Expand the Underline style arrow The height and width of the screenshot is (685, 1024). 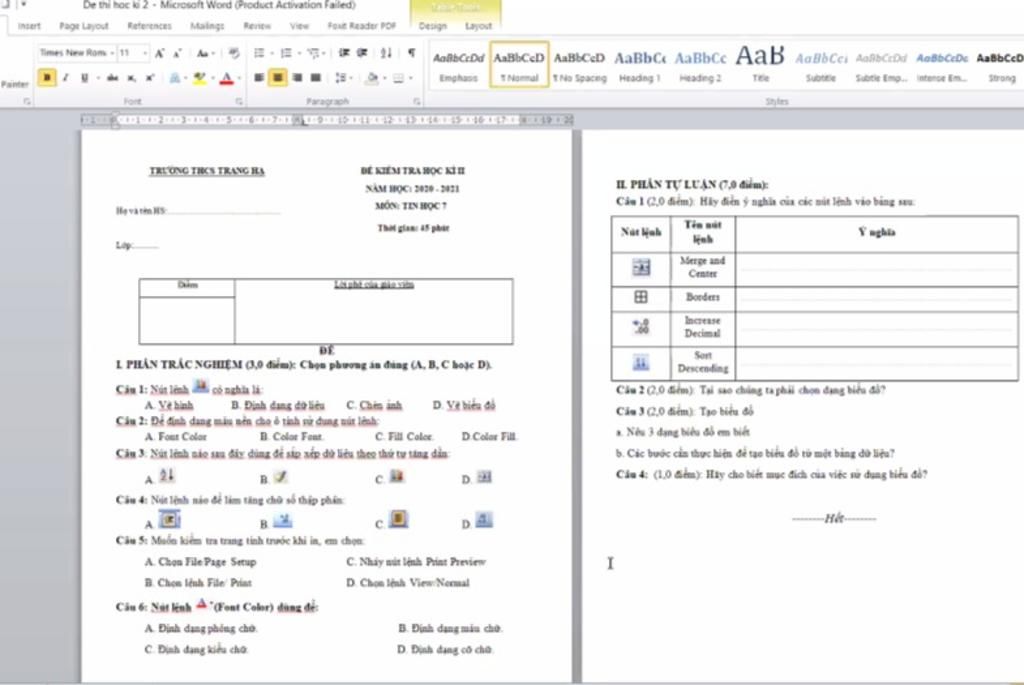[98, 78]
